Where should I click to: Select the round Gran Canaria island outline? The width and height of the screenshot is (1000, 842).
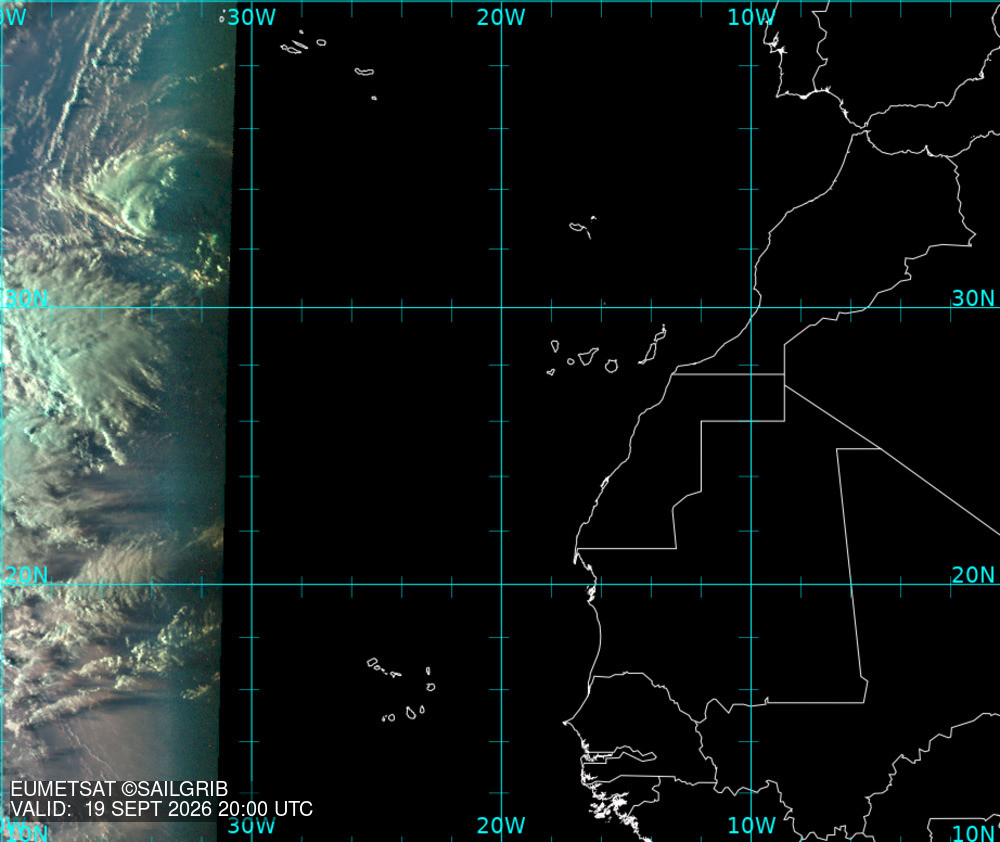coord(611,366)
